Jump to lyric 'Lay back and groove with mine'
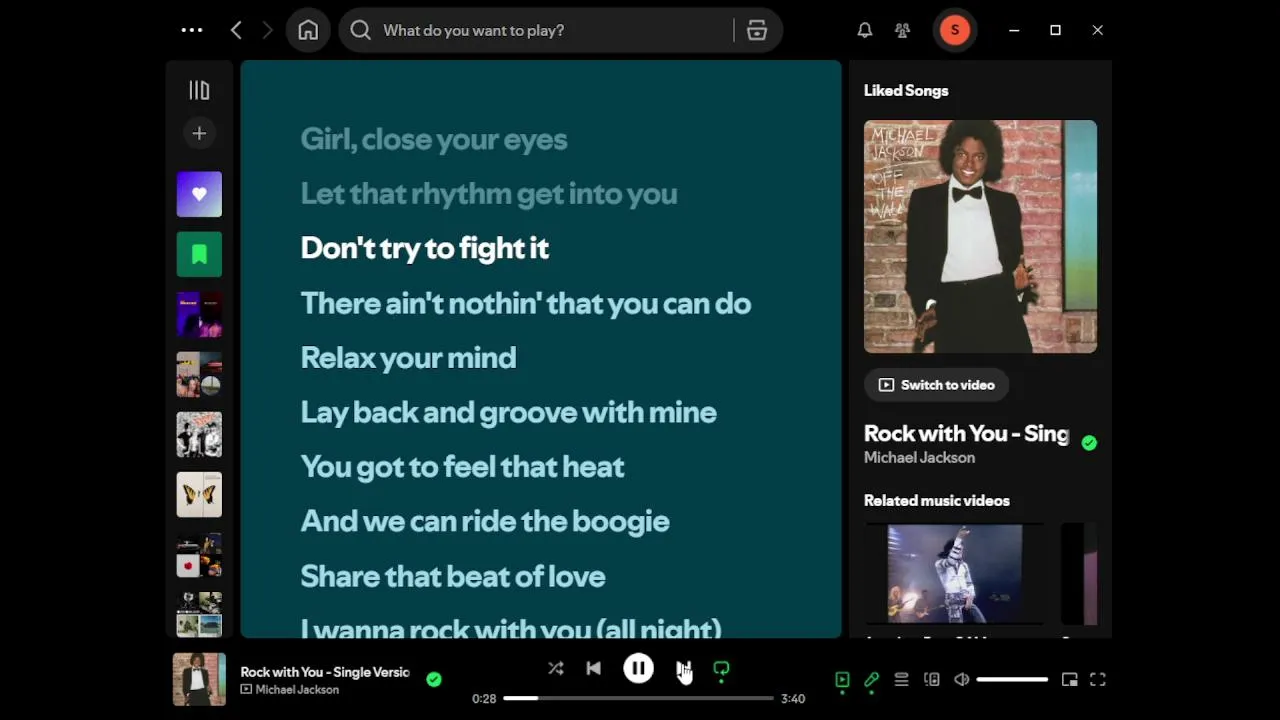The image size is (1280, 720). [x=509, y=412]
